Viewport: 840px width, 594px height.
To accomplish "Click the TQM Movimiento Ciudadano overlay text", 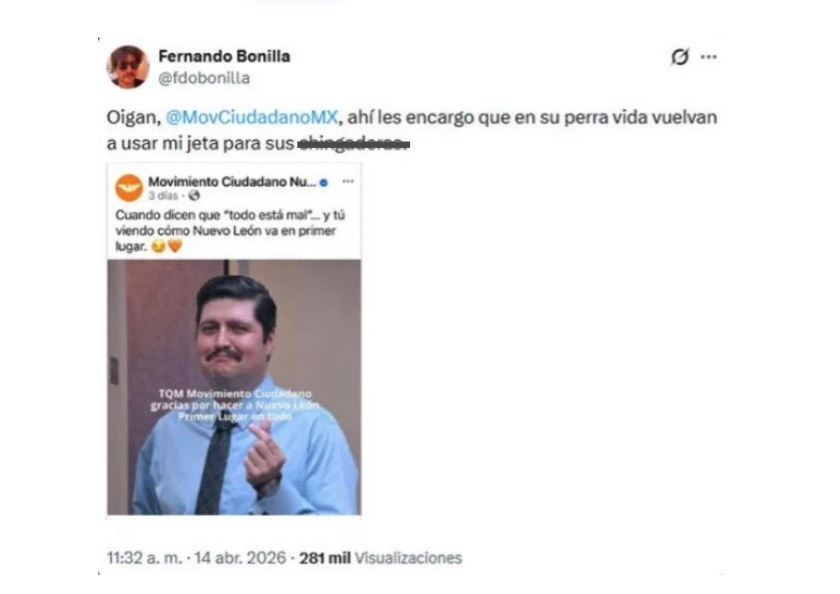I will [x=235, y=405].
